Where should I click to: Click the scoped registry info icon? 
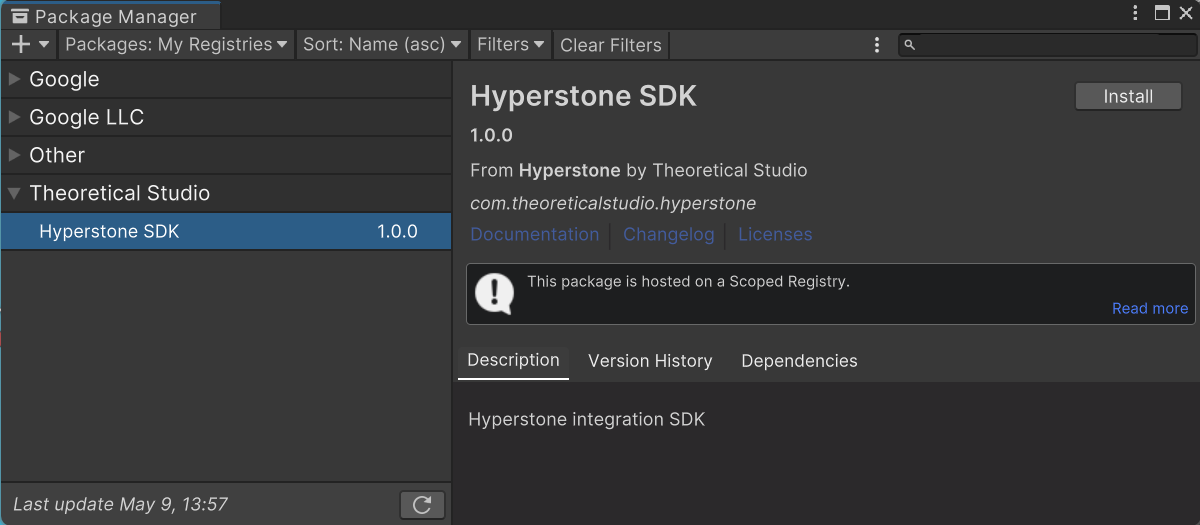[x=494, y=293]
